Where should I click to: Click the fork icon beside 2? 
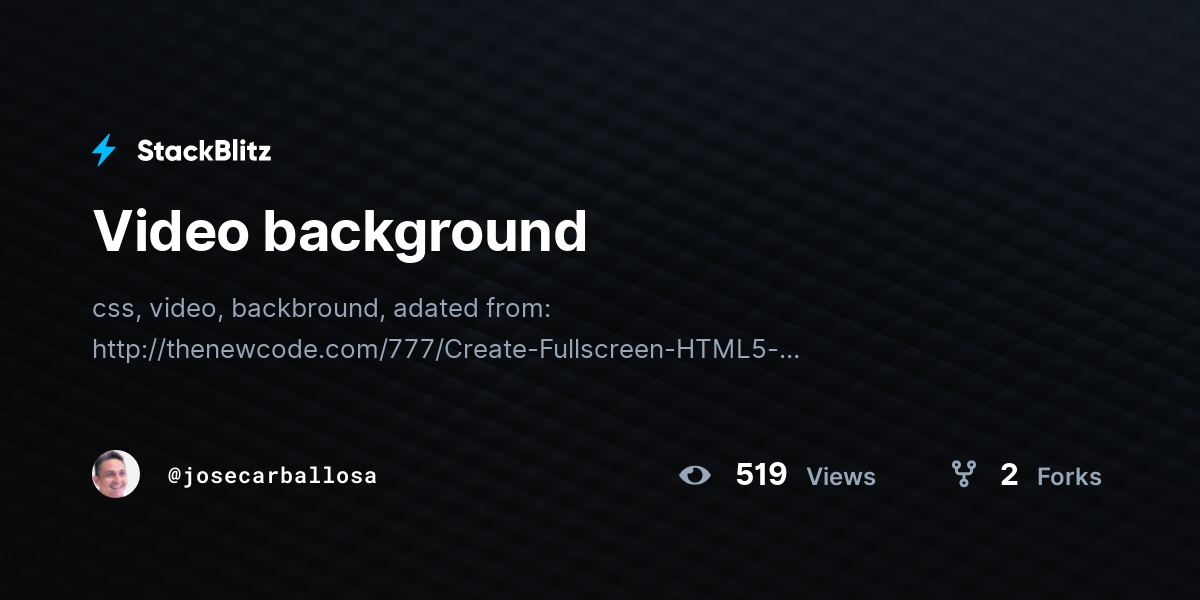coord(963,474)
